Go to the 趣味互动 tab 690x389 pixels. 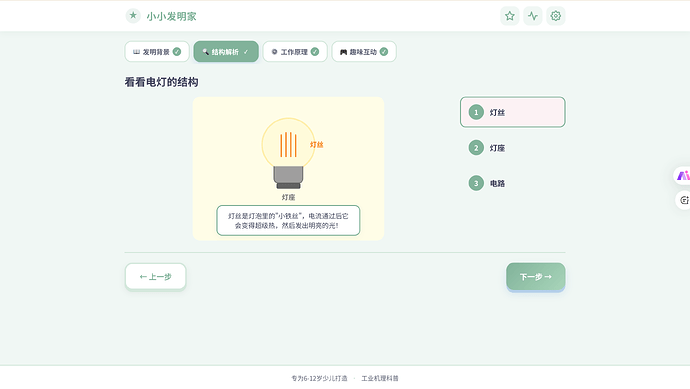pos(364,52)
